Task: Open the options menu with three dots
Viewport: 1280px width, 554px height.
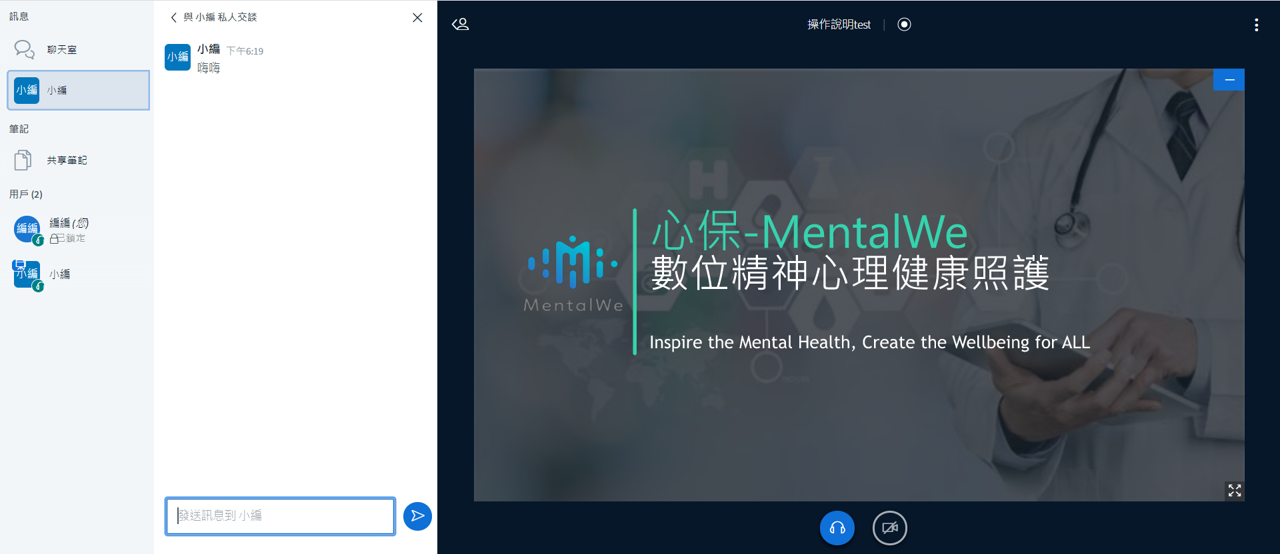Action: pos(1256,25)
